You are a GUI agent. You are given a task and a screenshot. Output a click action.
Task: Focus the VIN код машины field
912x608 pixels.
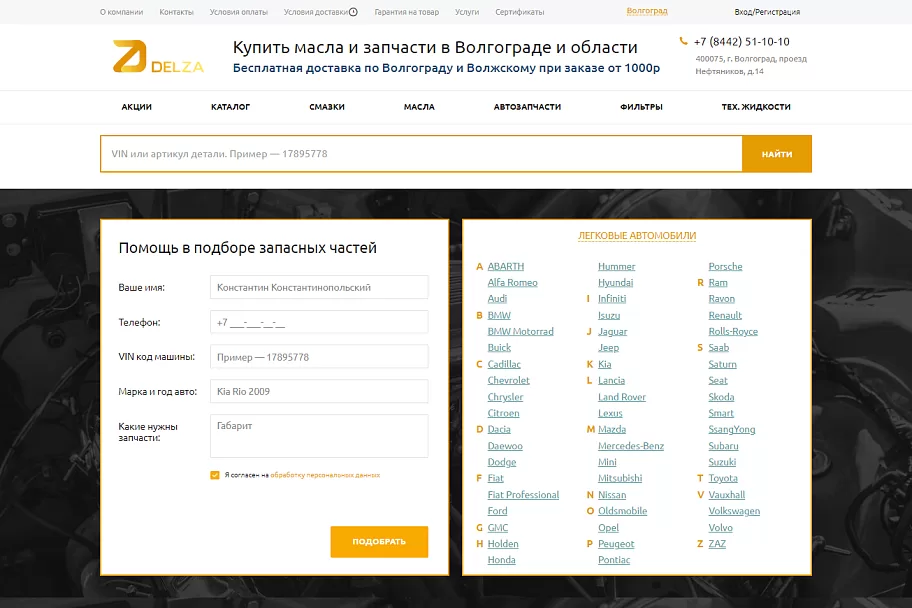319,357
